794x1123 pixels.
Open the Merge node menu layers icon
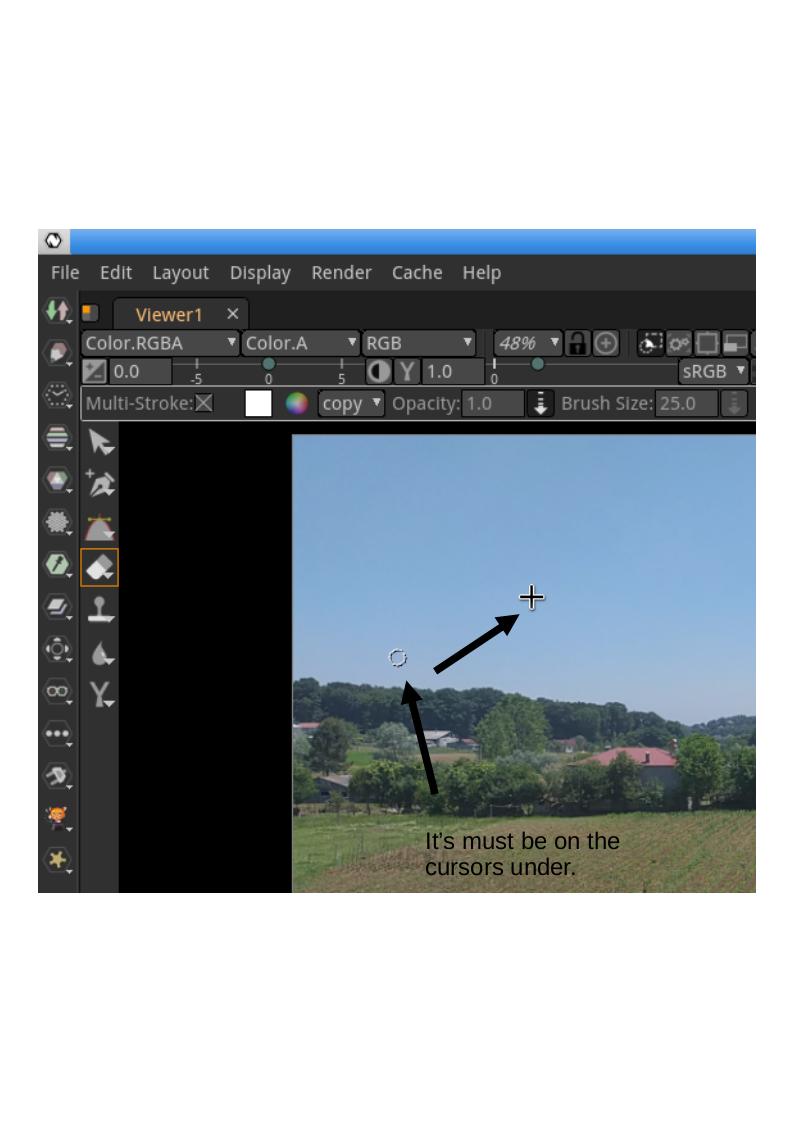pos(57,607)
